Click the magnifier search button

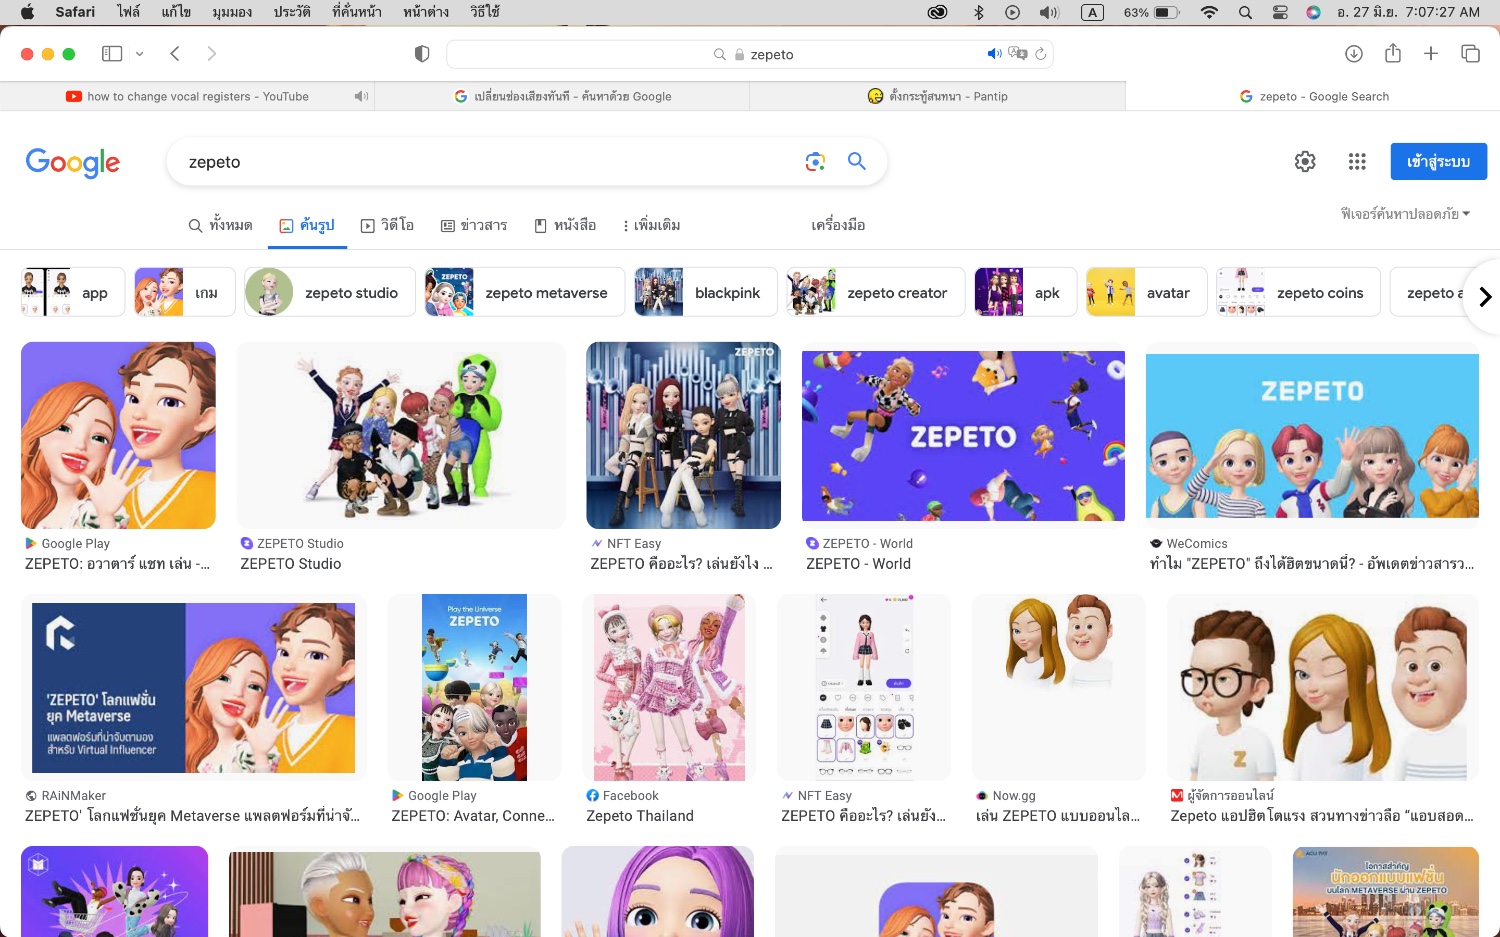pyautogui.click(x=857, y=161)
